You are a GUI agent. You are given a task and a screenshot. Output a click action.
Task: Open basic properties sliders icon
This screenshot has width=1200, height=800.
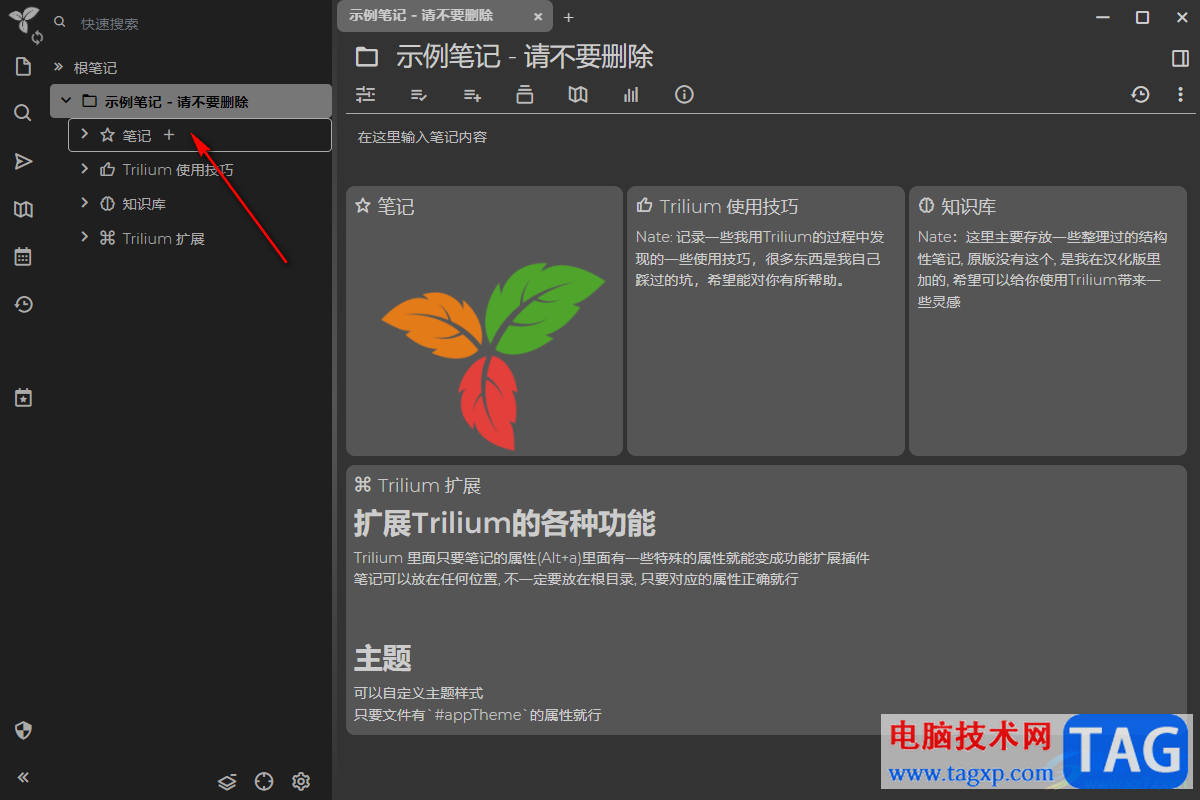366,95
